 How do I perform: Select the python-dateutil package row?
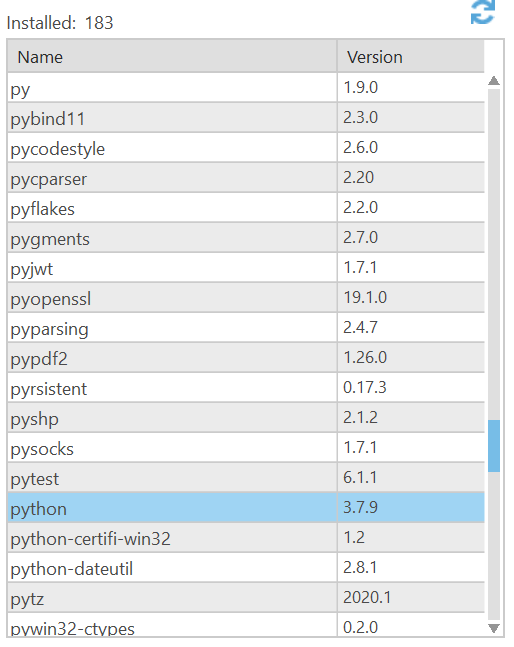(x=246, y=568)
